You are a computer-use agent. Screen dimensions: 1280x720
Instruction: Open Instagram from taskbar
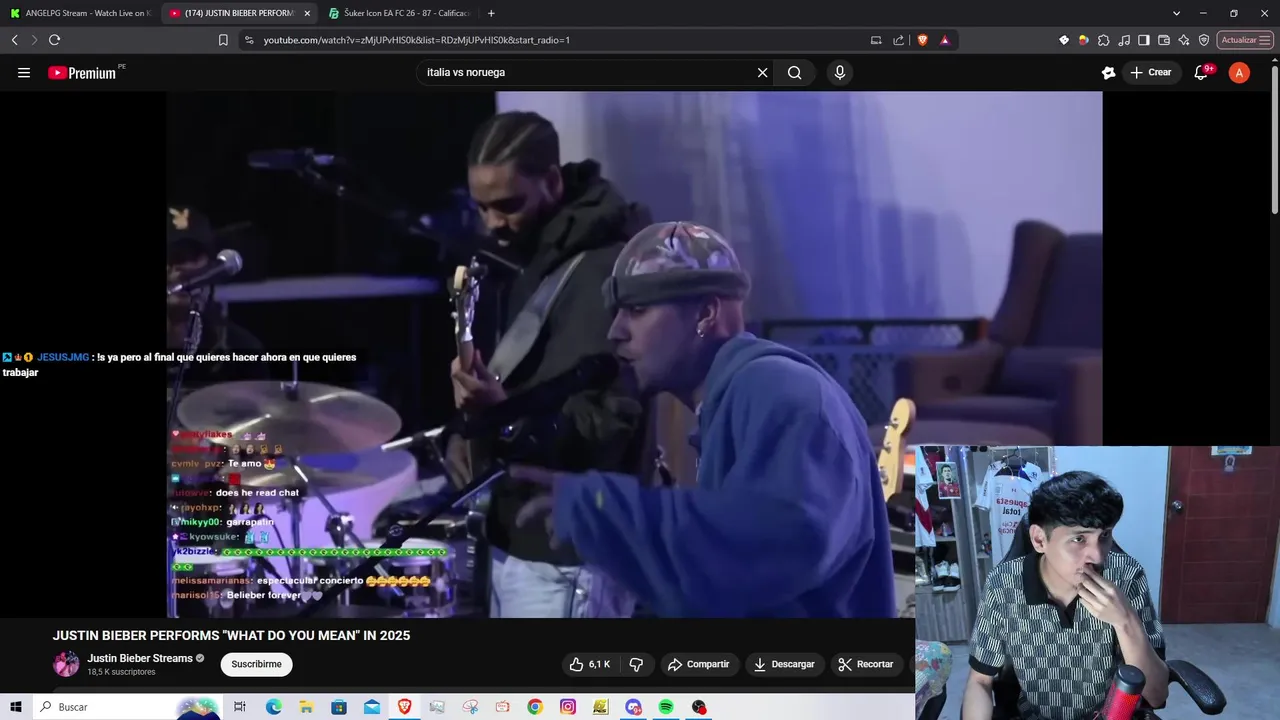pyautogui.click(x=568, y=707)
